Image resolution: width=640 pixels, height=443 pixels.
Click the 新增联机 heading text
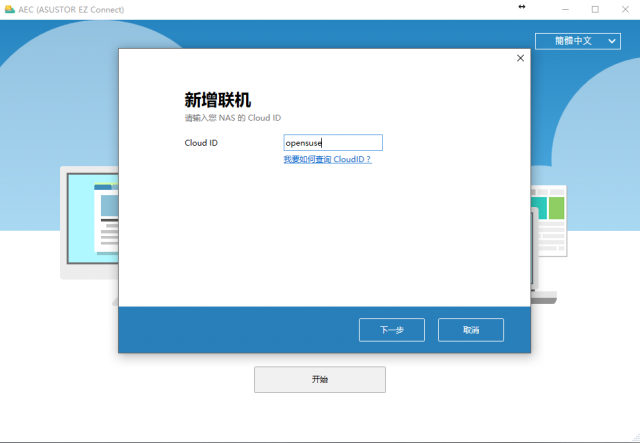(x=218, y=100)
